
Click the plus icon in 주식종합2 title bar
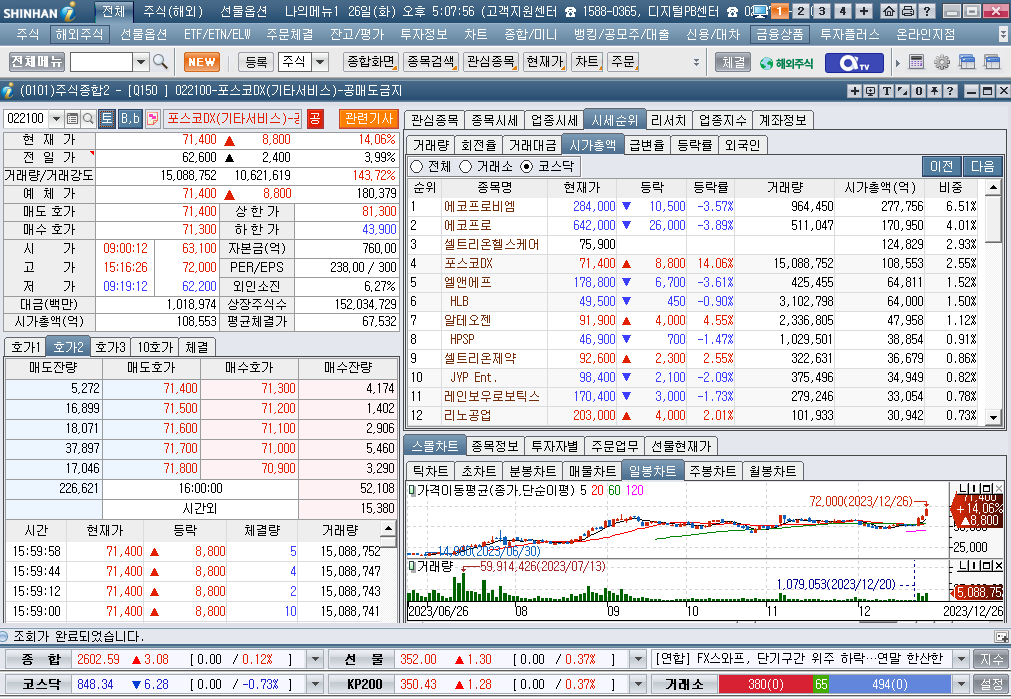pyautogui.click(x=855, y=91)
